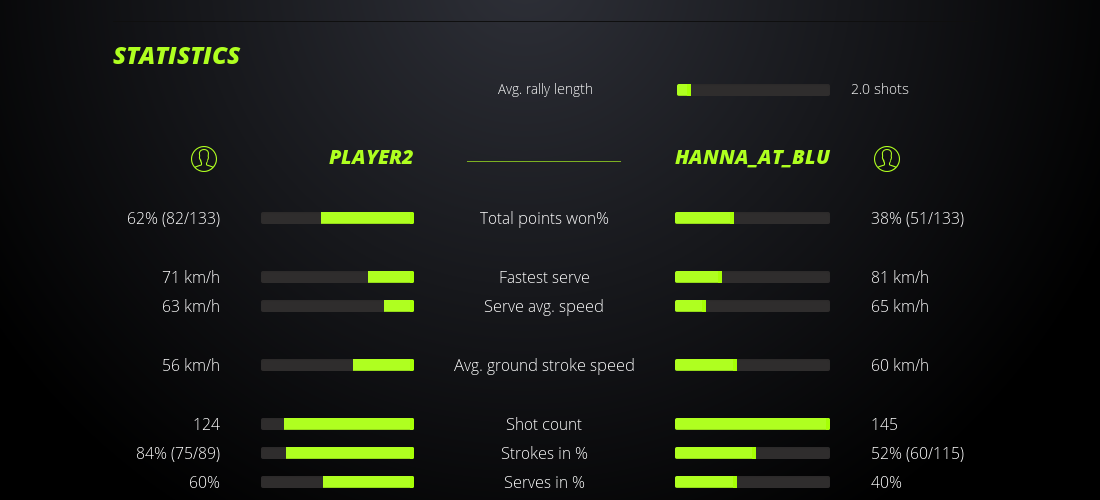This screenshot has width=1100, height=500.
Task: Click PLAYER2's Total points won bar
Action: coord(337,218)
